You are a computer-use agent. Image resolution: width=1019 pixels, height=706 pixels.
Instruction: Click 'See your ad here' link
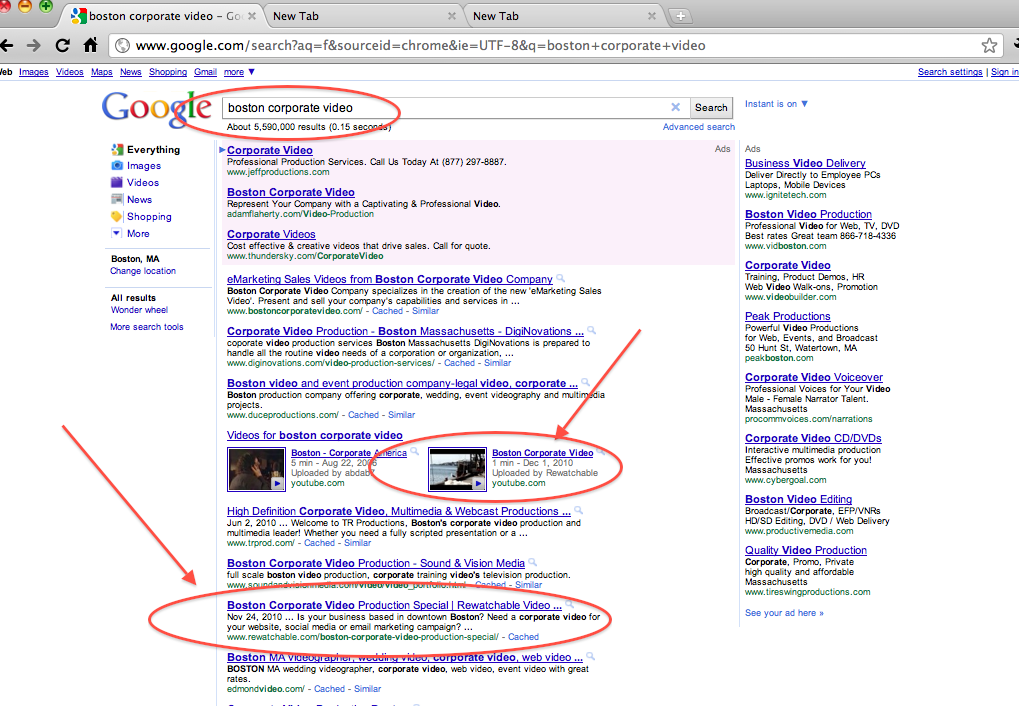point(784,613)
